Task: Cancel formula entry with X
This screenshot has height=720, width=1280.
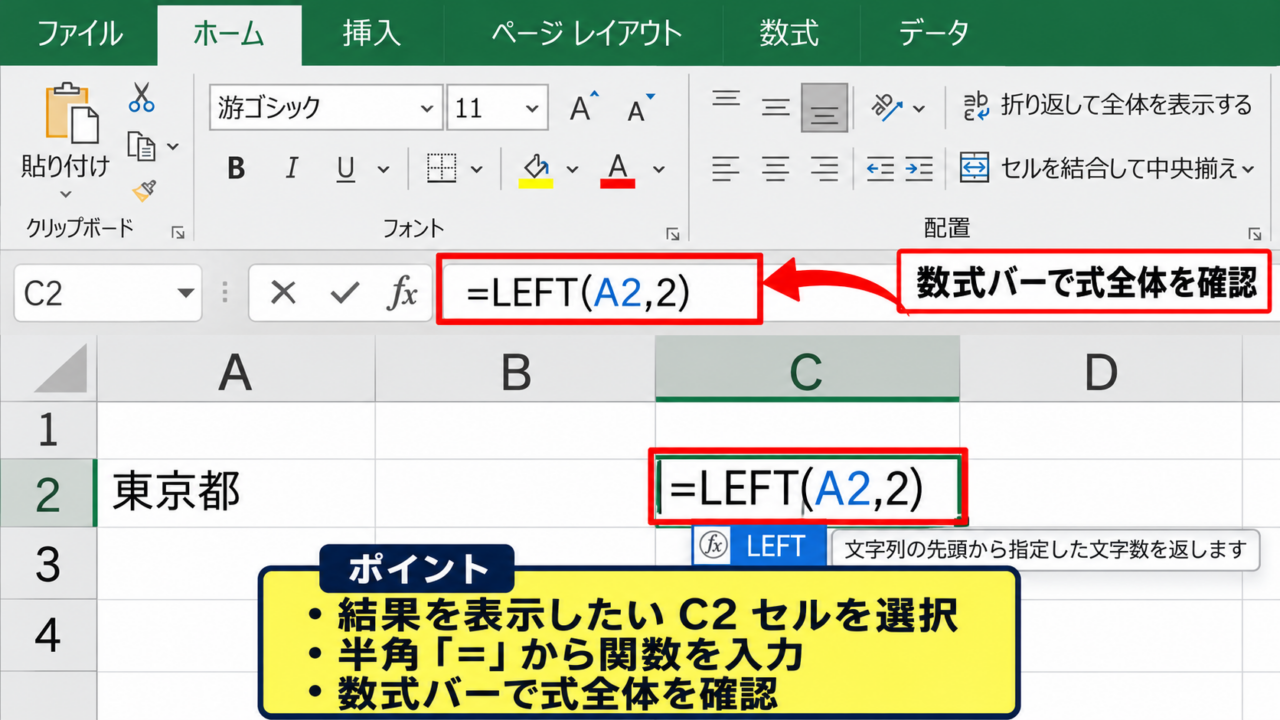Action: coord(284,293)
